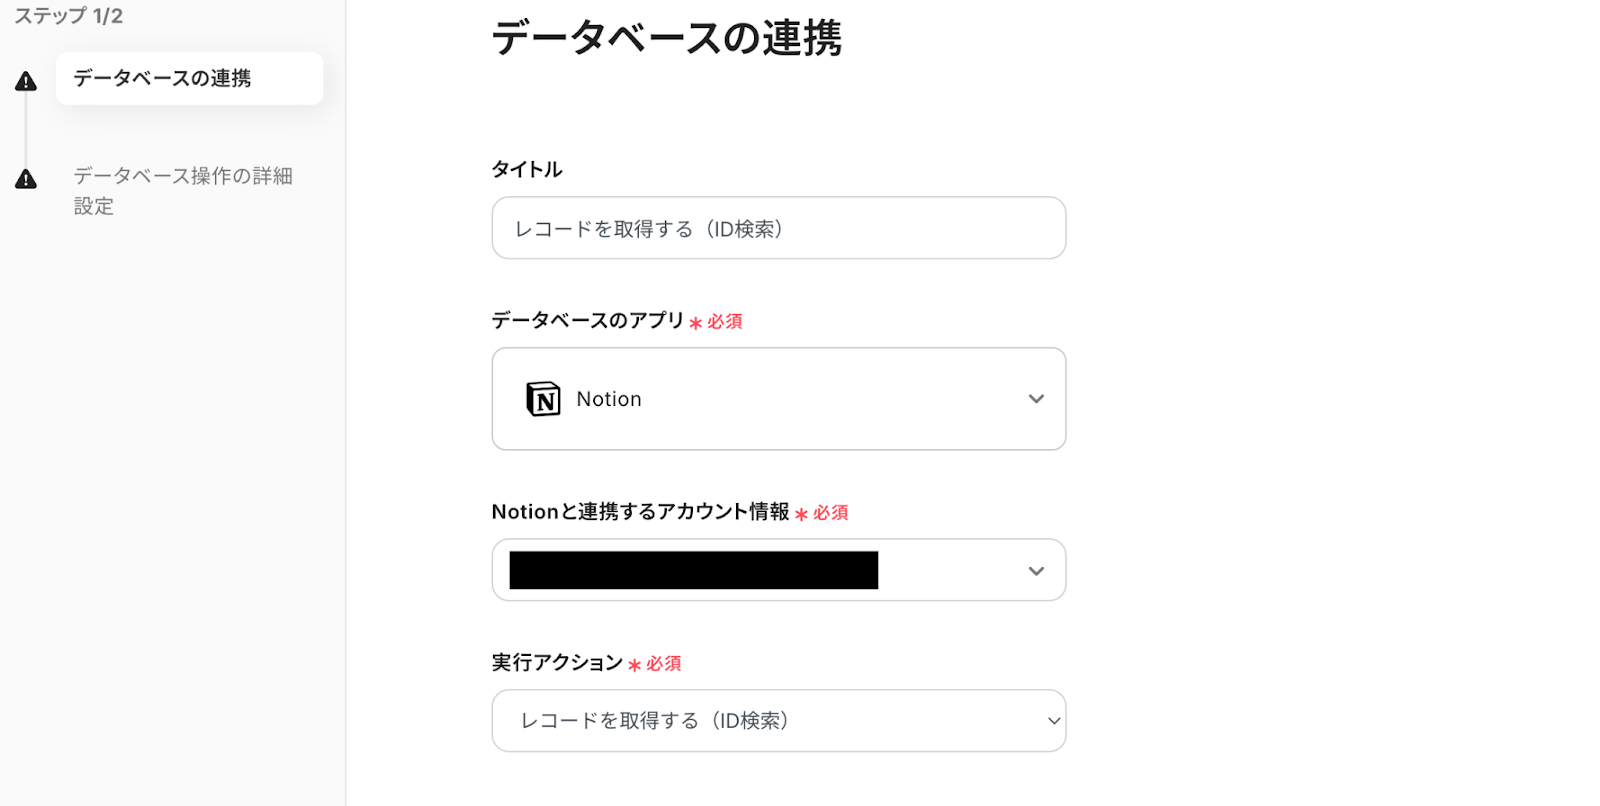Click the Notion logo in the app selector
The width and height of the screenshot is (1600, 806).
click(x=543, y=399)
